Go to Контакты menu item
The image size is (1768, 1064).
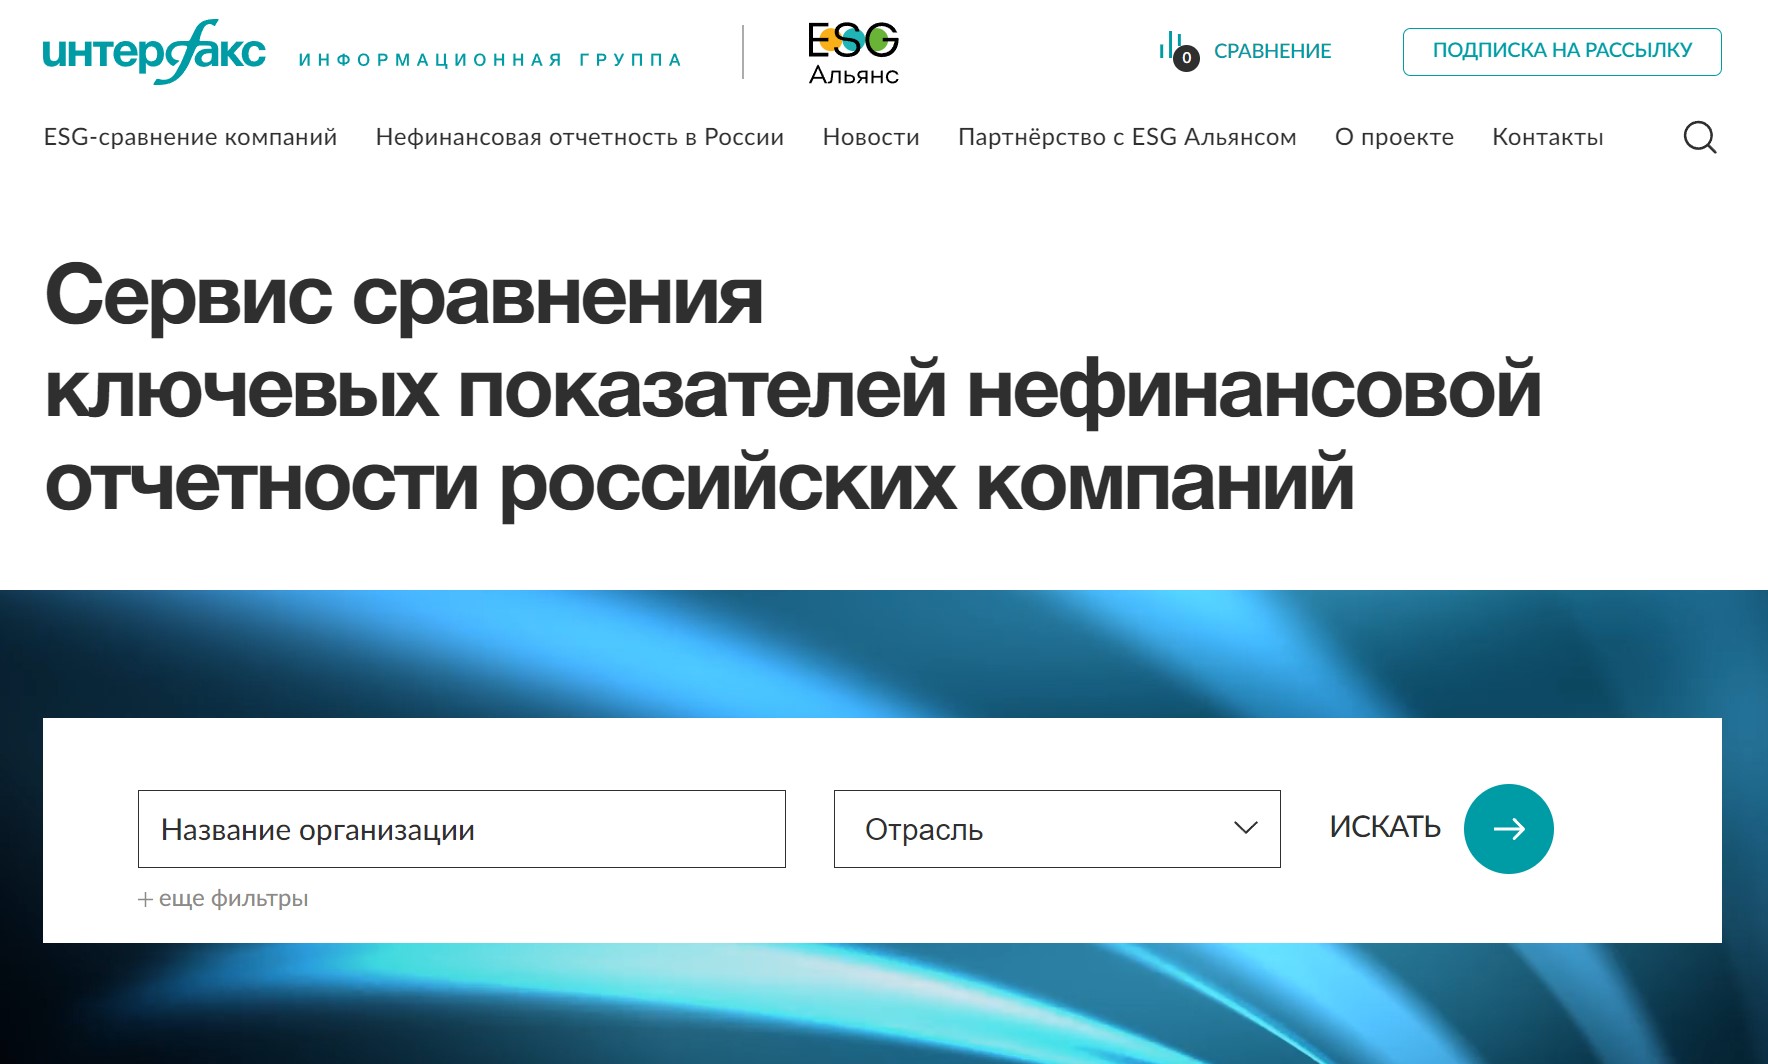click(1547, 137)
